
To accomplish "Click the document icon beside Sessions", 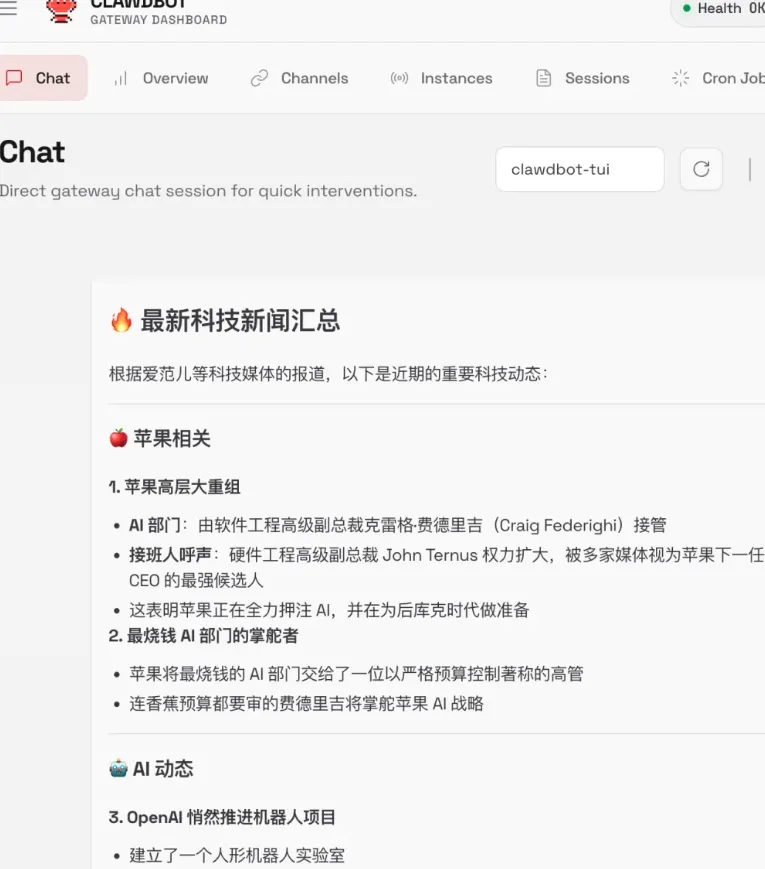I will pos(544,78).
